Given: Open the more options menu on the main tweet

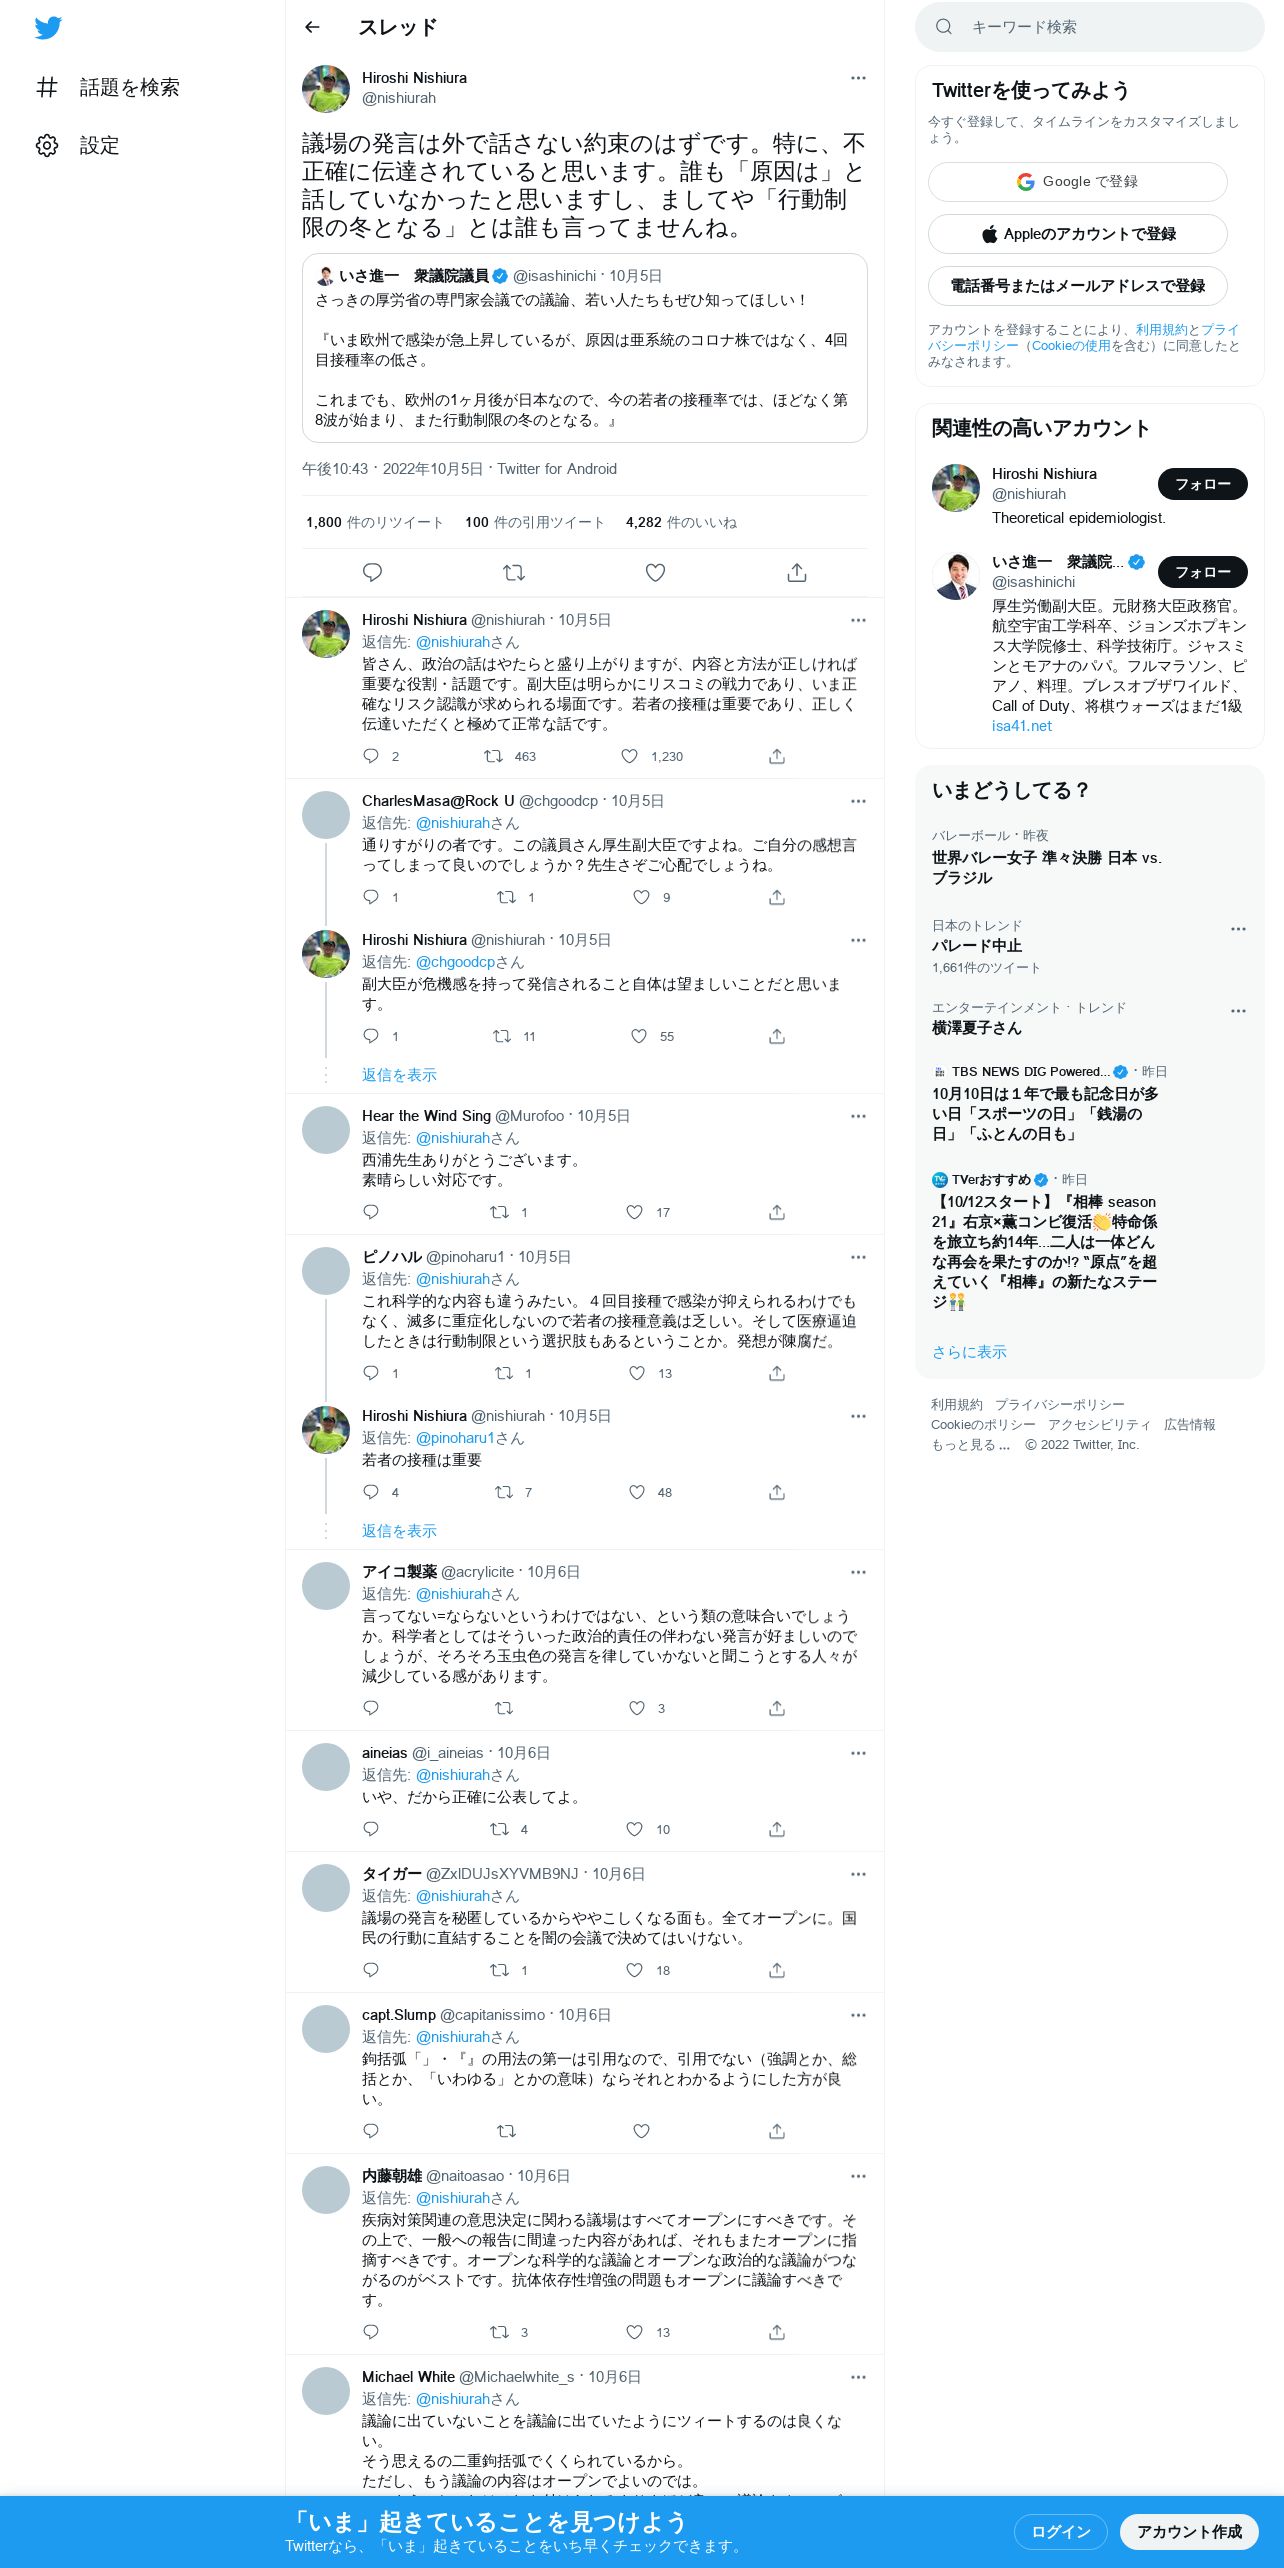Looking at the screenshot, I should tap(858, 78).
